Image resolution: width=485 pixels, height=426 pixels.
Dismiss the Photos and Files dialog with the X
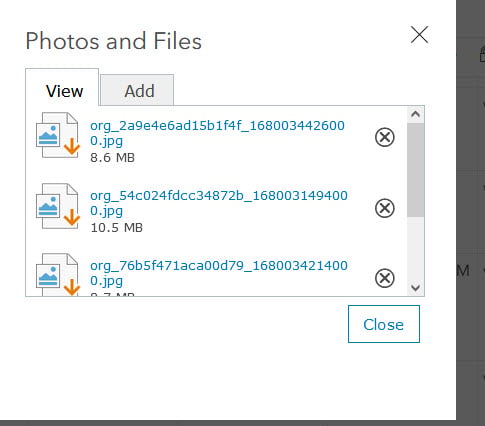(419, 35)
